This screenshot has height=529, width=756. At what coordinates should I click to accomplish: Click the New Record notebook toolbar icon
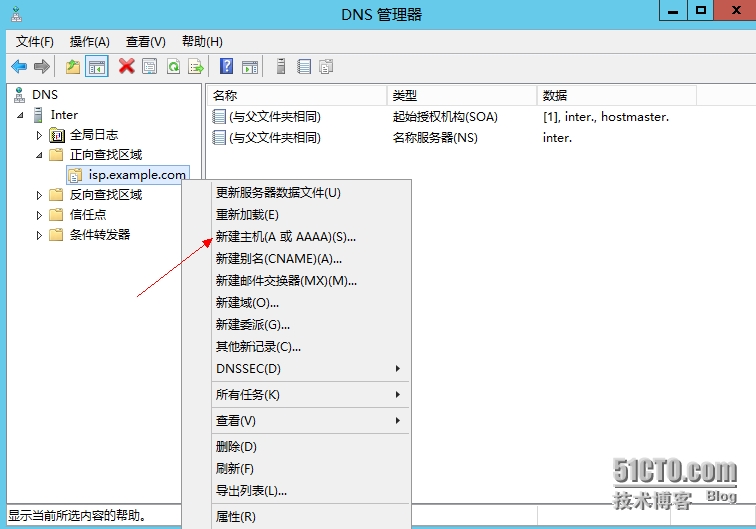click(304, 67)
